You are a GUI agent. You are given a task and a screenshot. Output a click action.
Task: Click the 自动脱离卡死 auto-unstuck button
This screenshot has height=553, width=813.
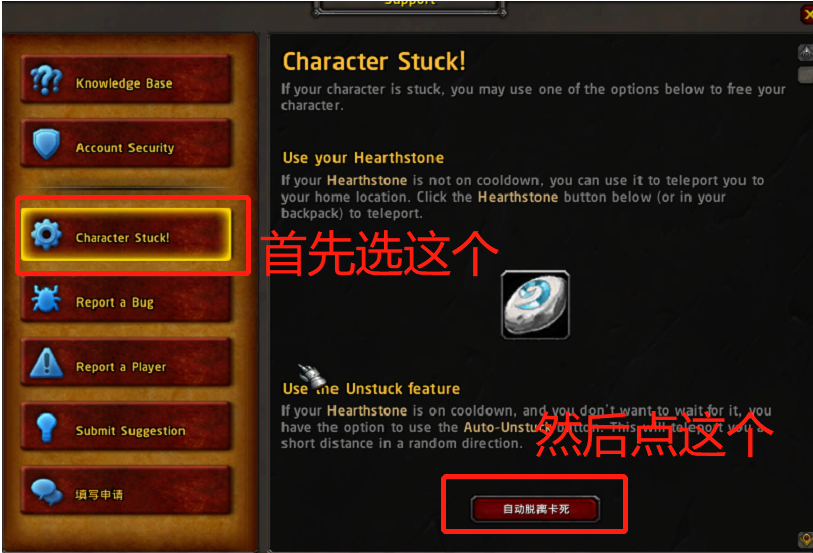536,509
